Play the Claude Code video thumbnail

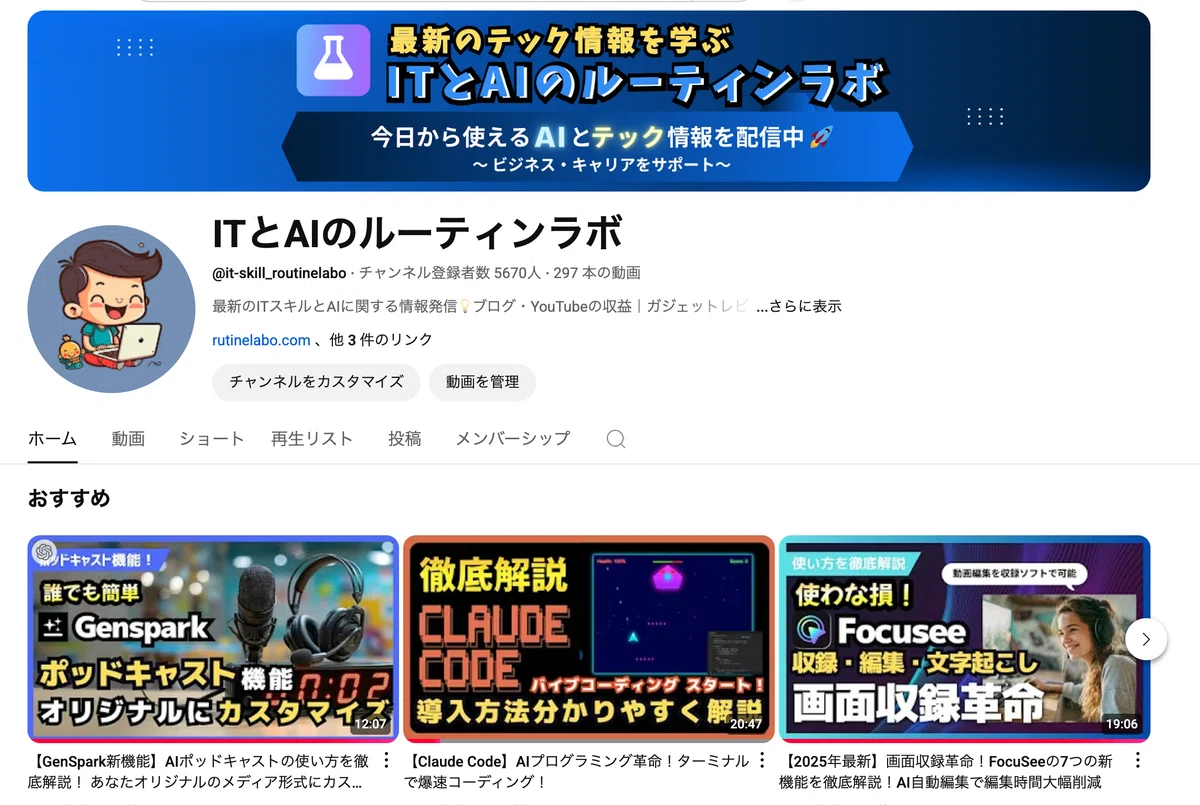click(x=589, y=639)
